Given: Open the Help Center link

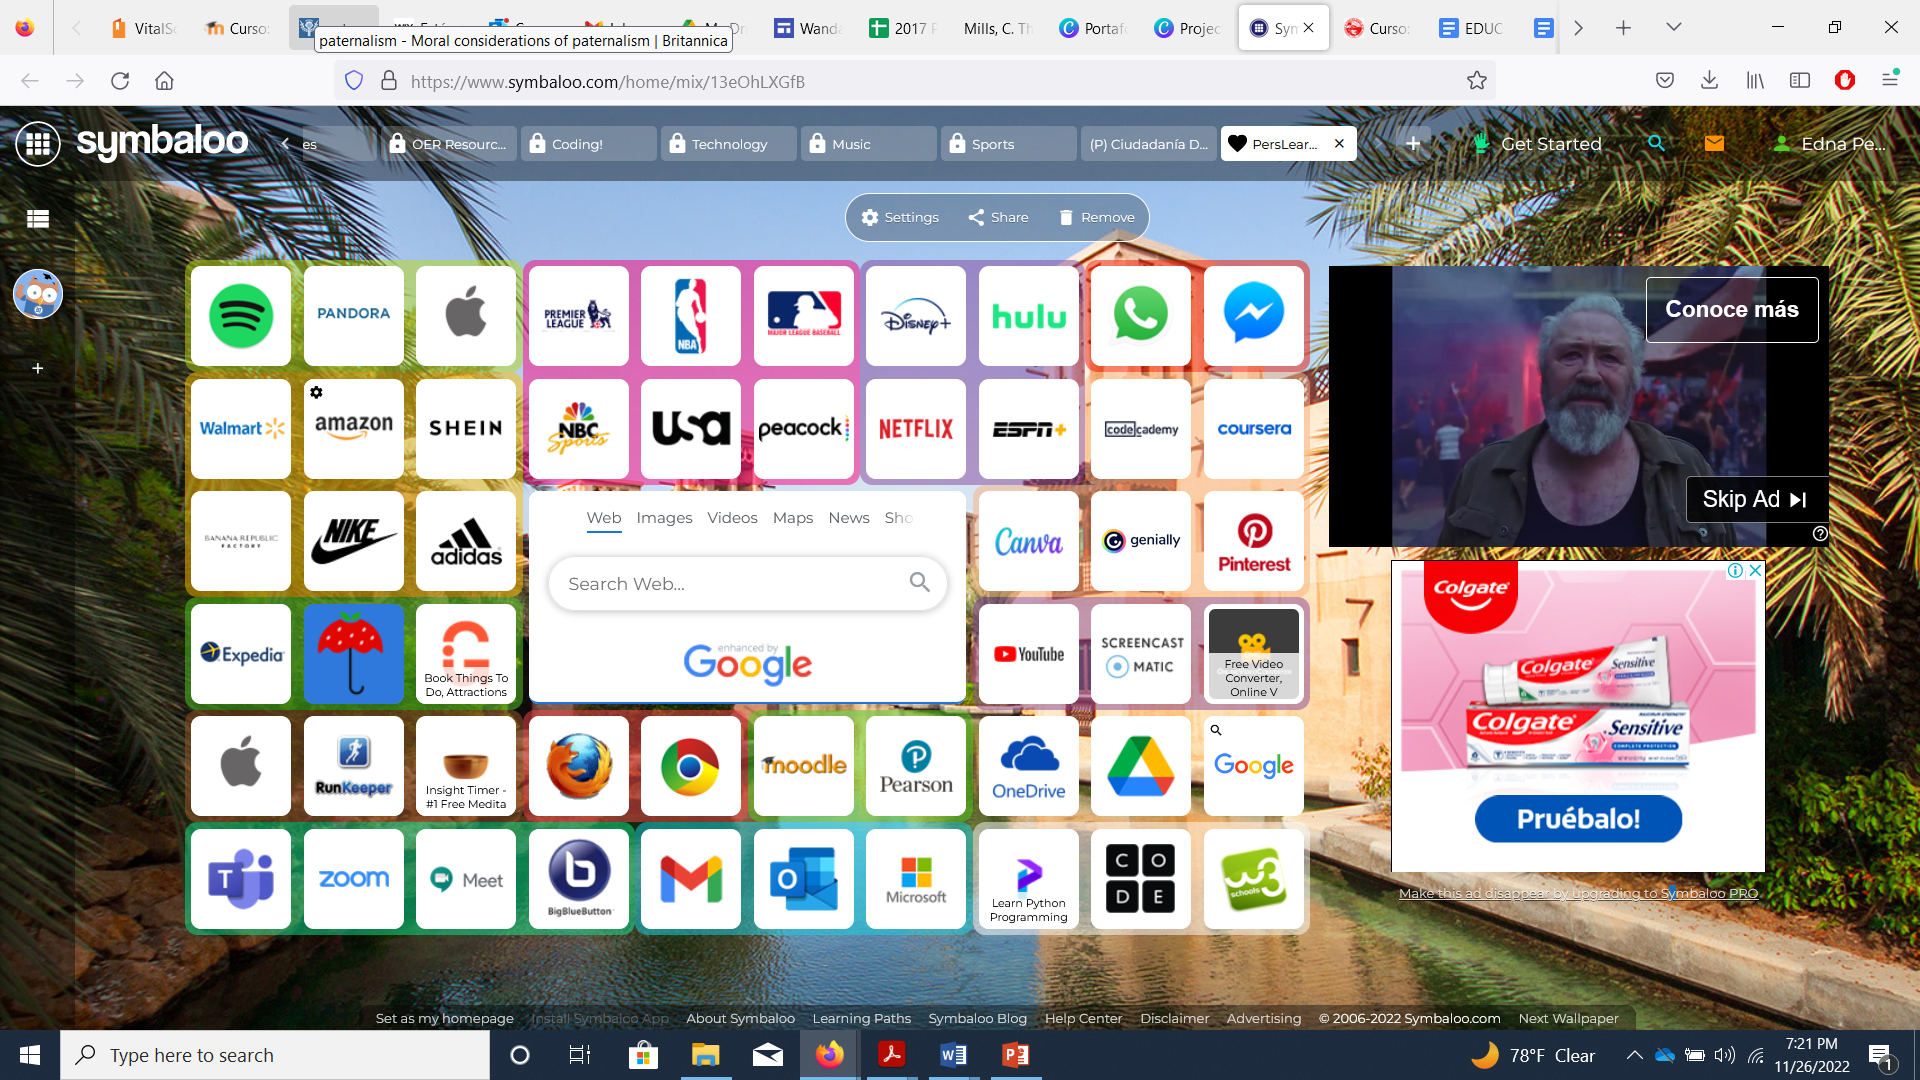Looking at the screenshot, I should (1083, 1018).
